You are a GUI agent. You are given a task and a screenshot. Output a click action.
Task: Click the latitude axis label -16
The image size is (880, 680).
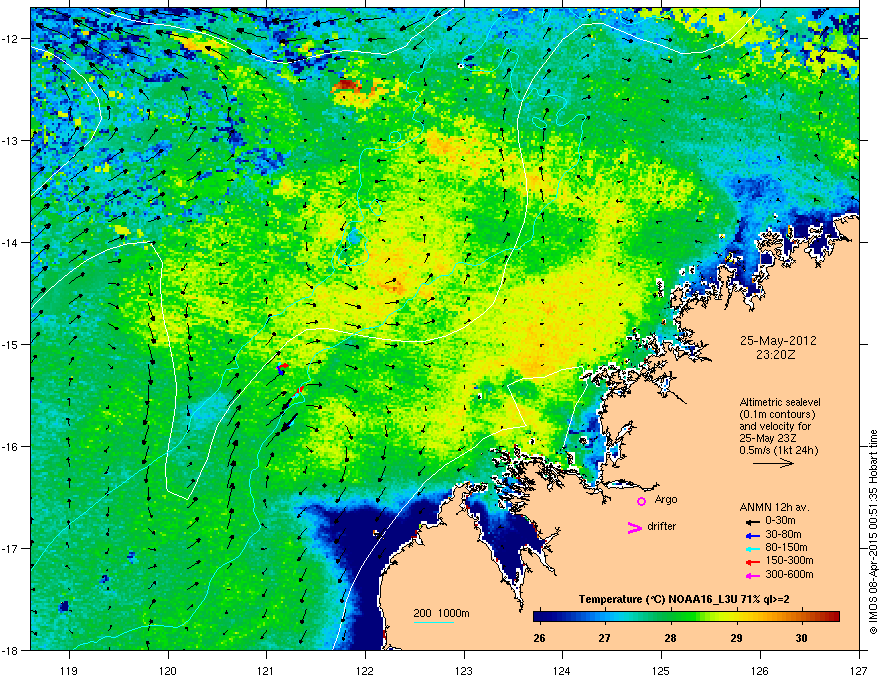(x=11, y=447)
